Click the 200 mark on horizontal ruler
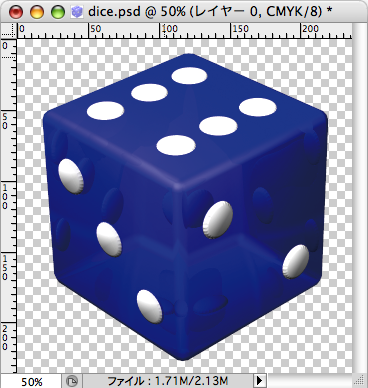Viewport: 368px width, 388px height. [x=311, y=29]
